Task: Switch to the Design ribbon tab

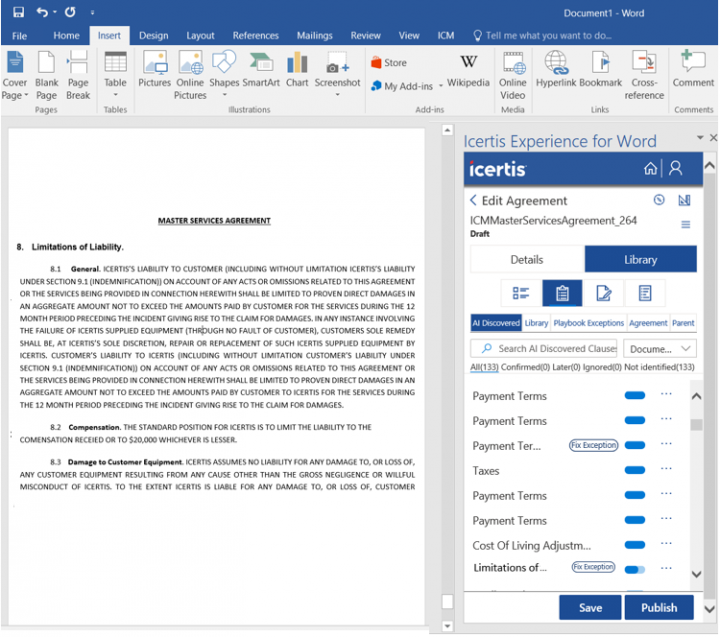Action: tap(153, 35)
